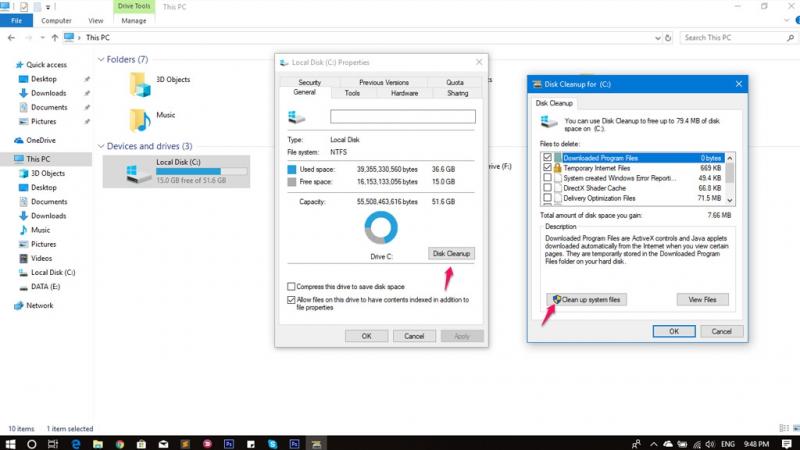Click the Disk Cleanup button
Screen dimensions: 800x450
click(x=451, y=254)
